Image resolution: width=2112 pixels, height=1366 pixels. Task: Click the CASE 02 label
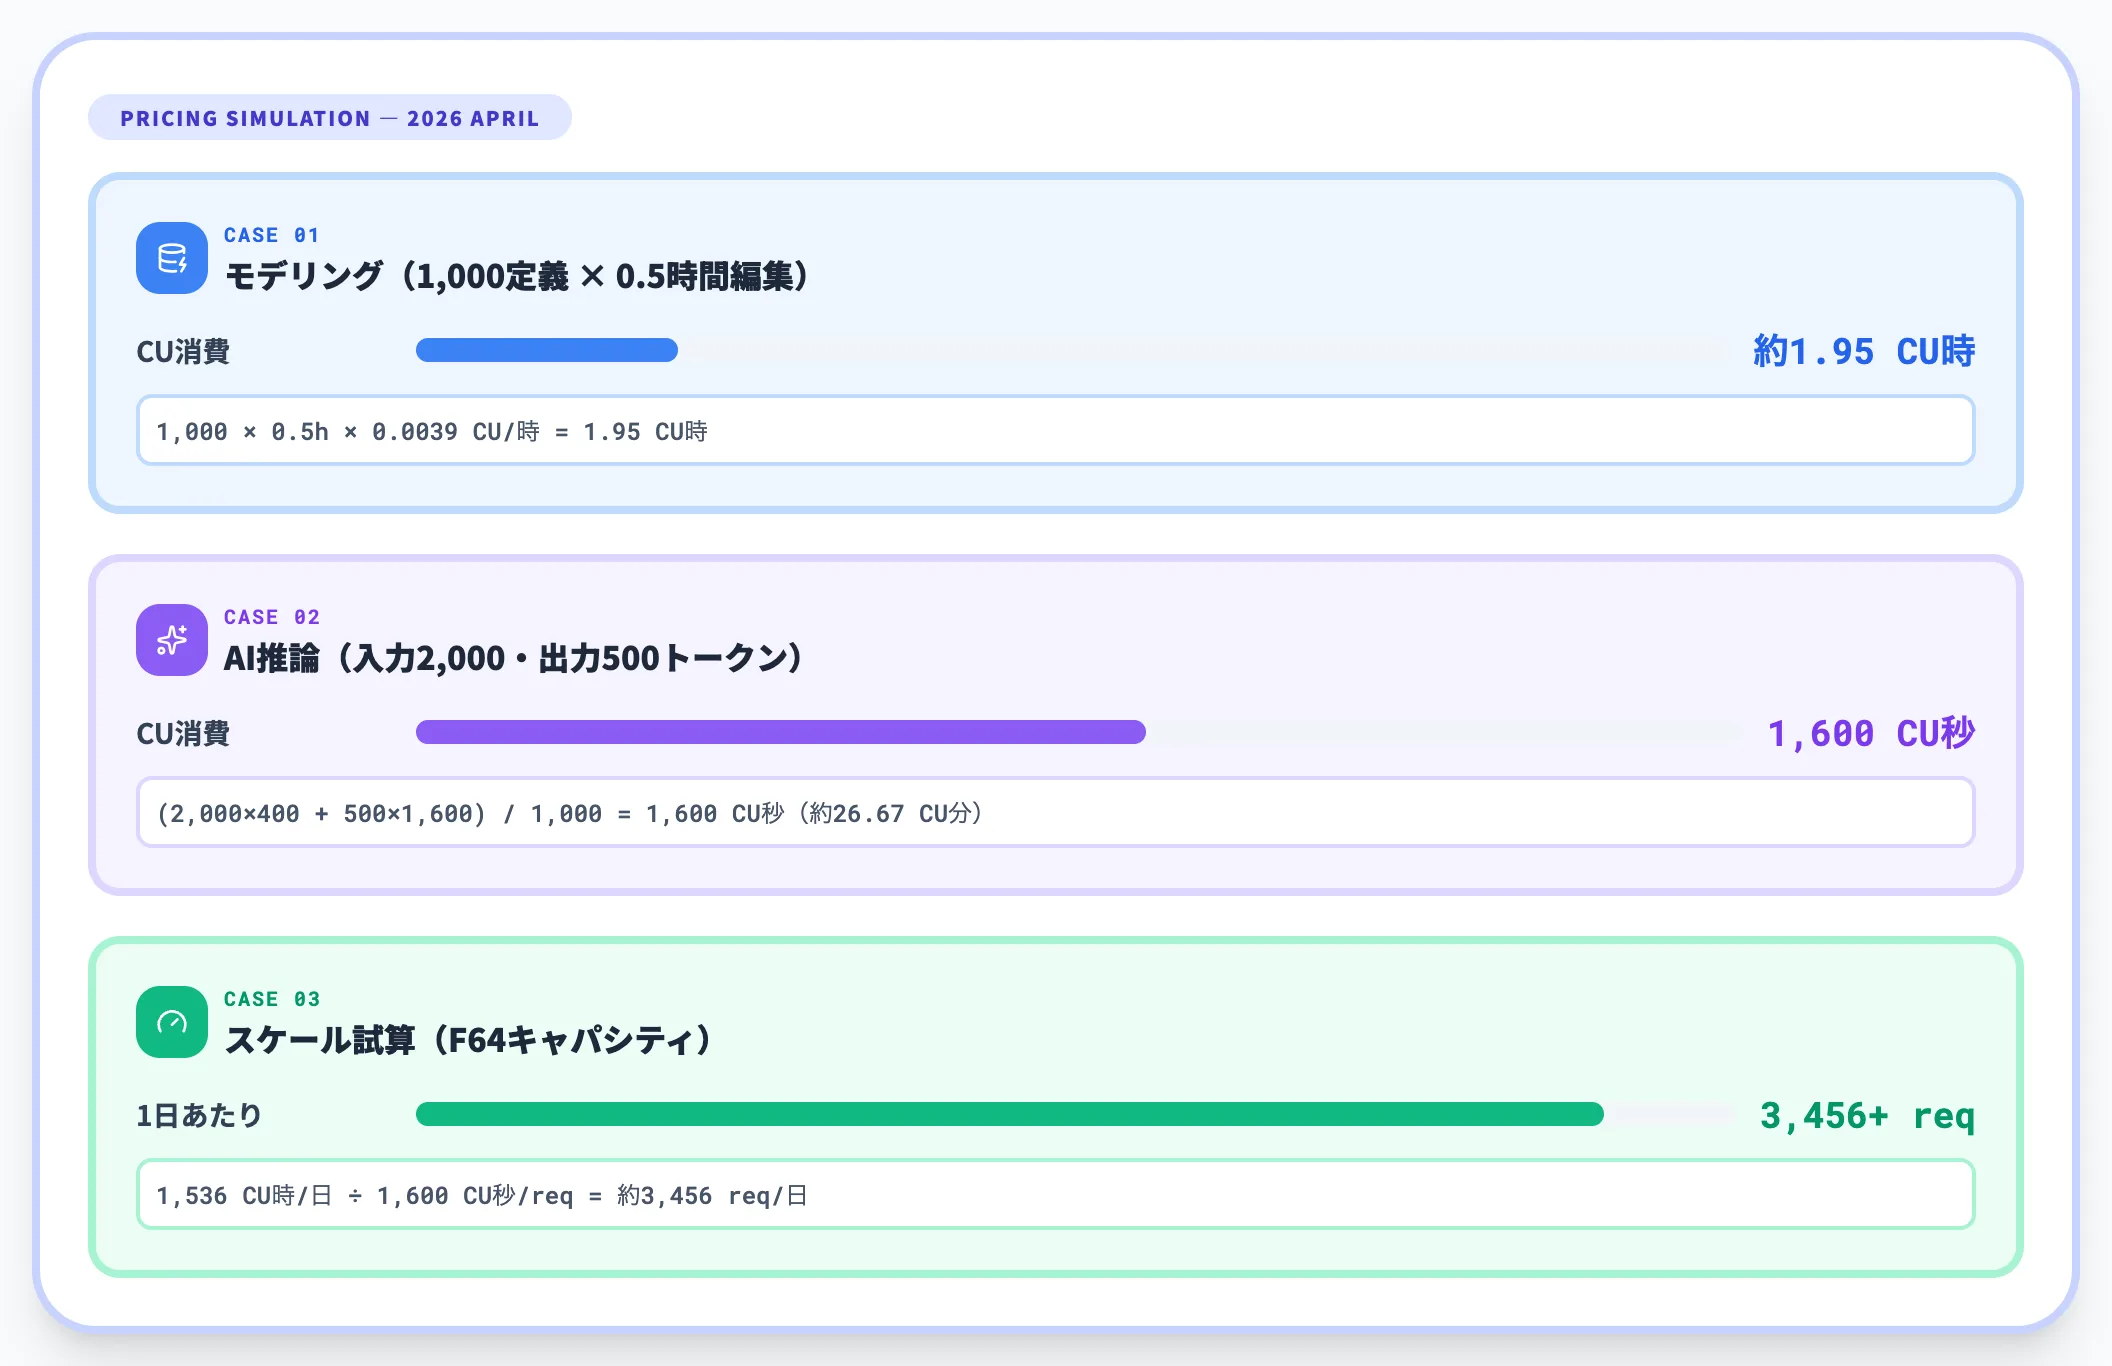pyautogui.click(x=271, y=617)
